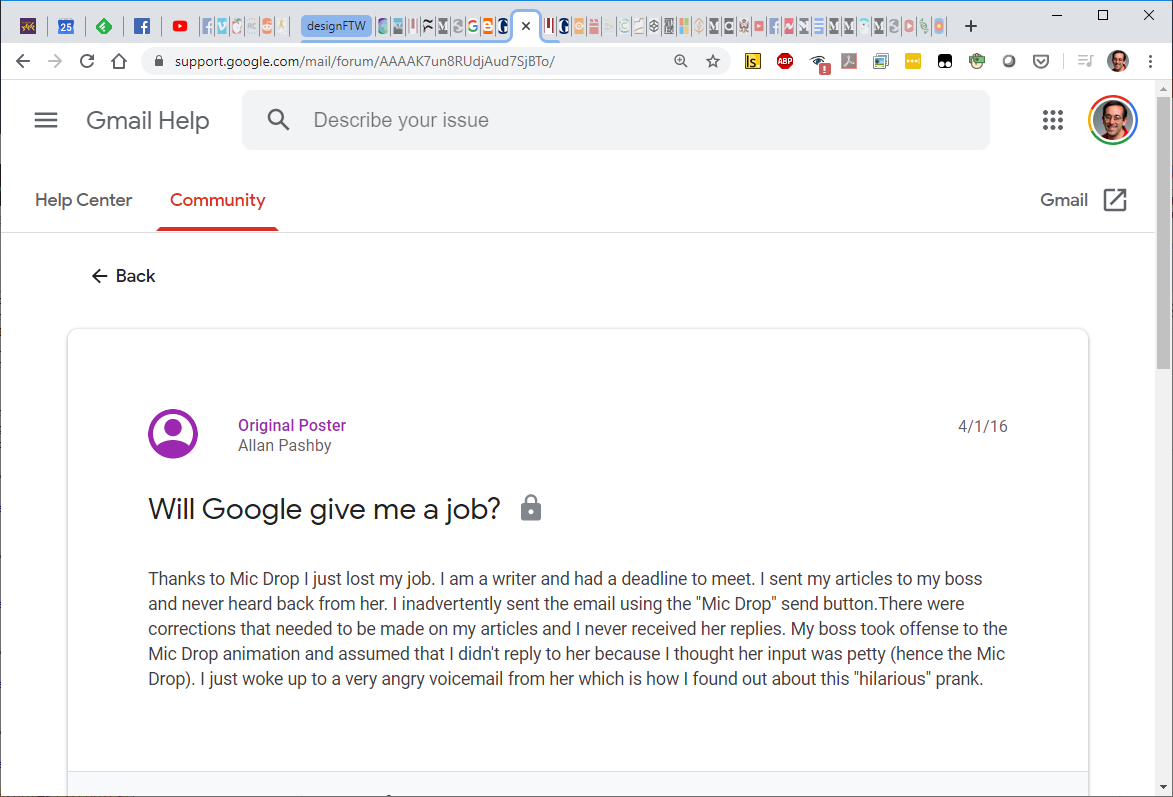Click the browser address bar URL

[364, 61]
